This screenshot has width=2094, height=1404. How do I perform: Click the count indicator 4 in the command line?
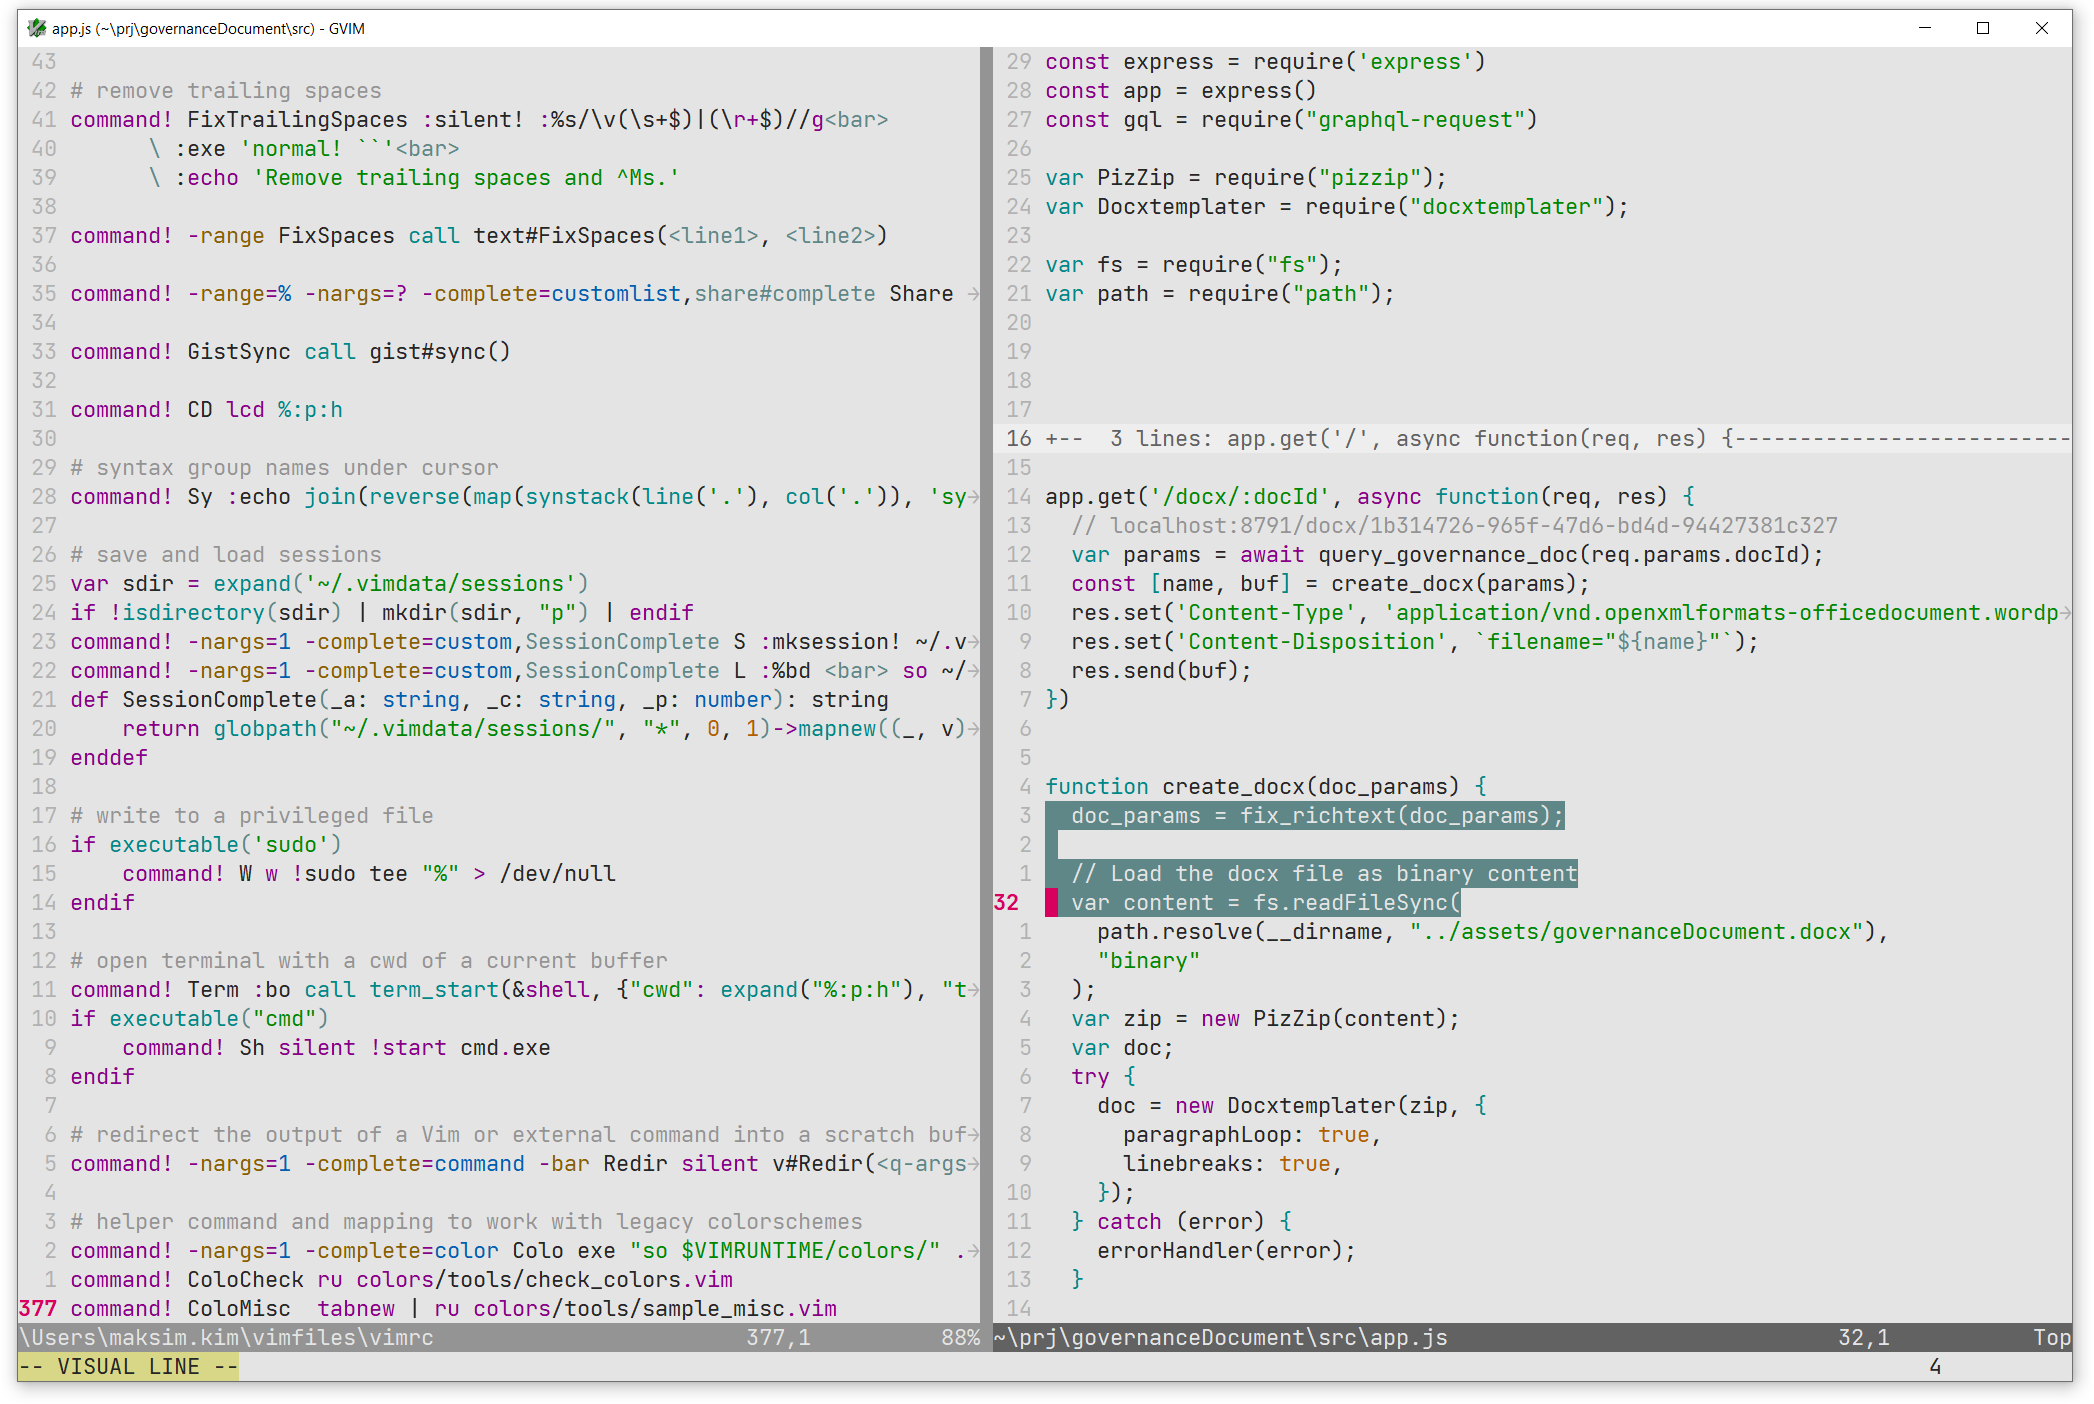point(1934,1366)
